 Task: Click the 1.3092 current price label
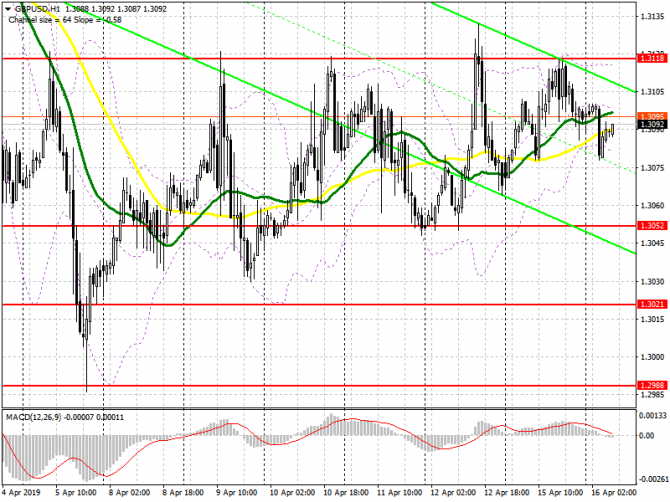[652, 125]
